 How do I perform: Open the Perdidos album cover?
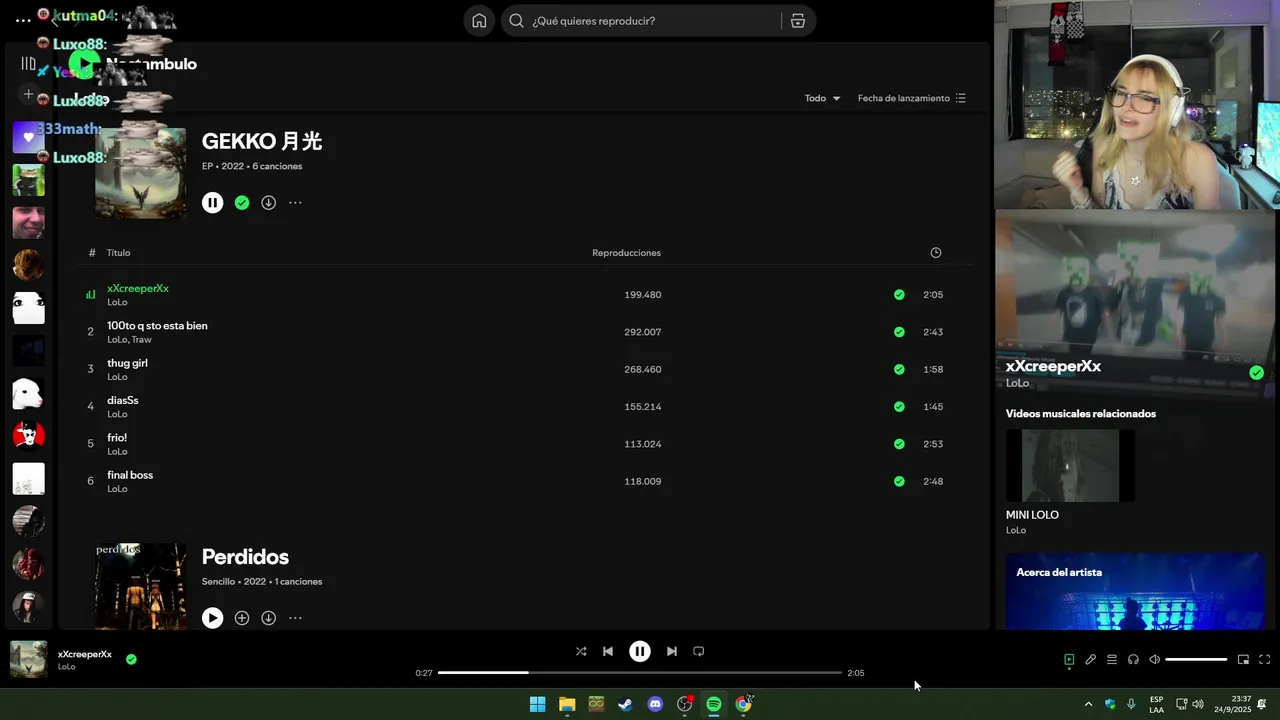click(140, 586)
